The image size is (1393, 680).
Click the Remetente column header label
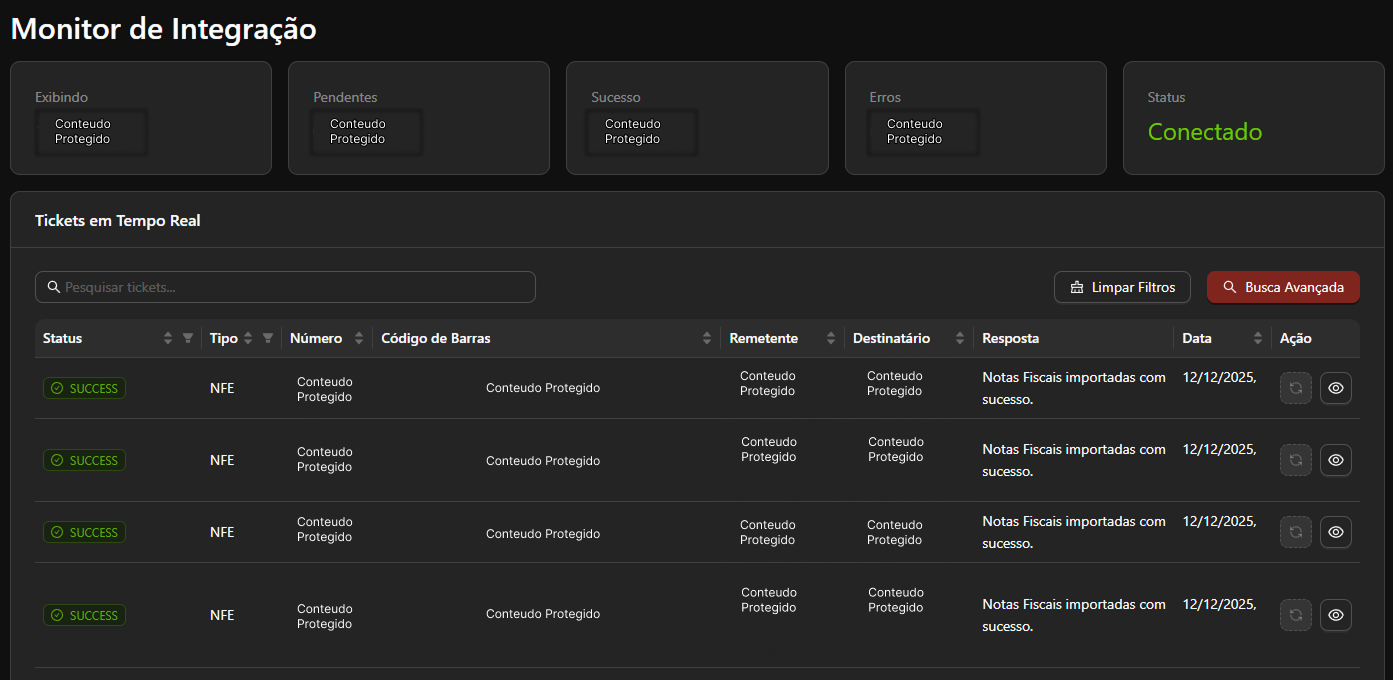tap(764, 338)
